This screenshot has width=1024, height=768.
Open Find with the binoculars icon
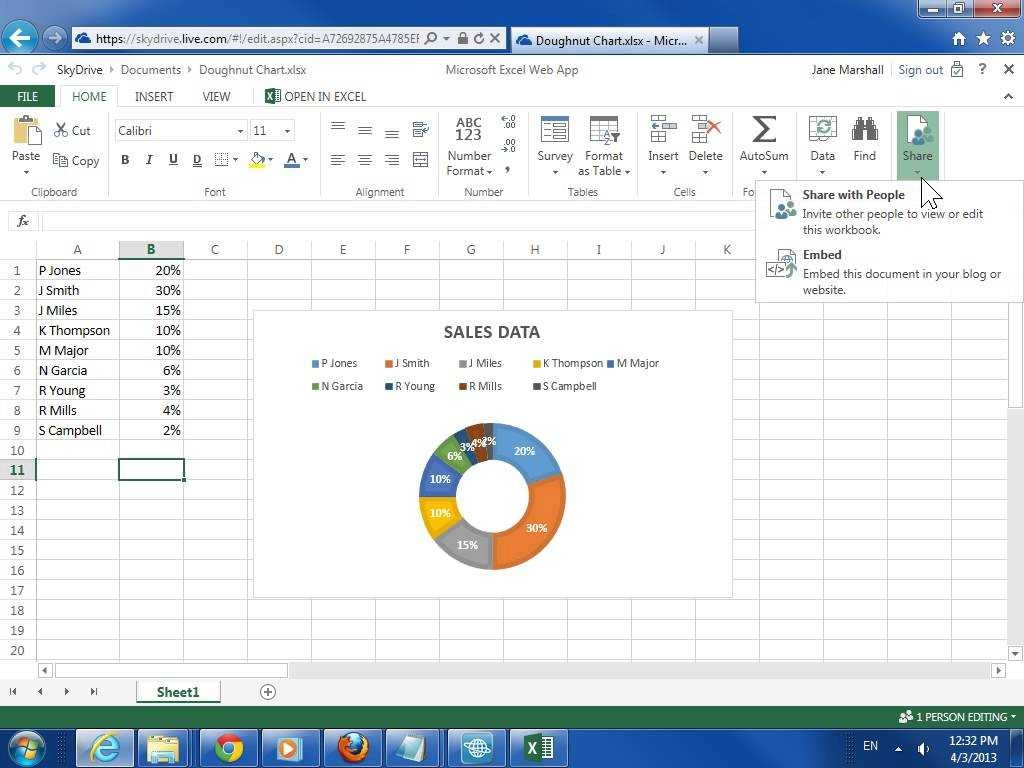coord(864,130)
